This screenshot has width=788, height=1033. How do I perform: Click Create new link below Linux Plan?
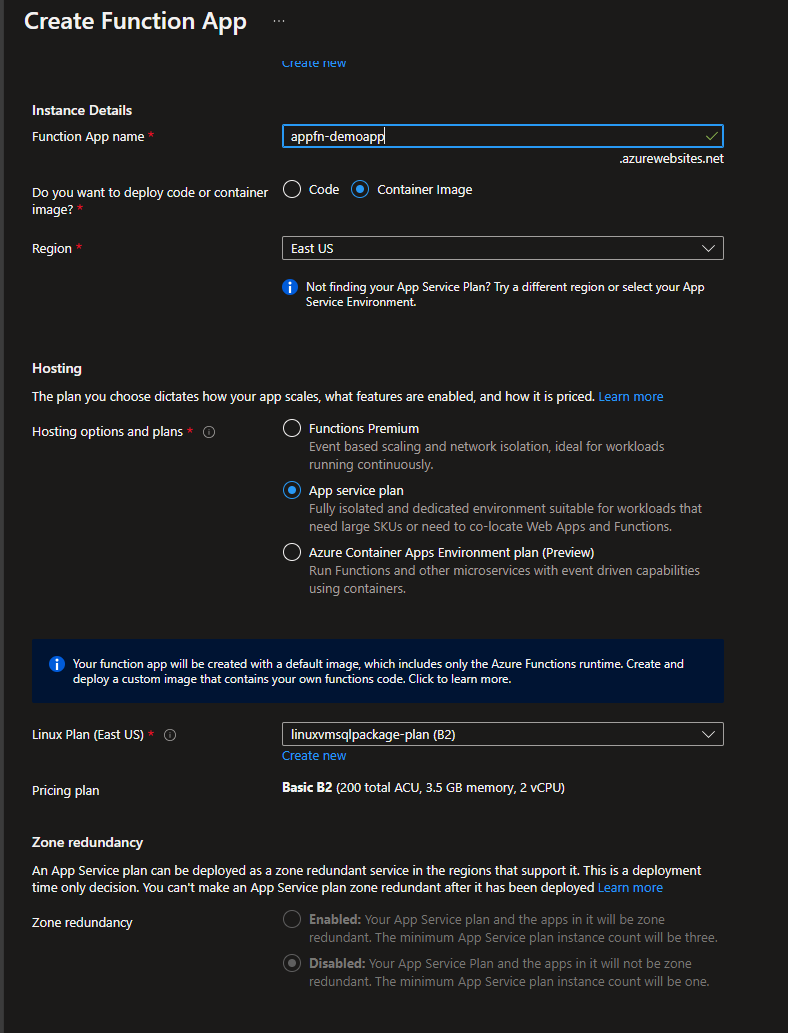314,756
